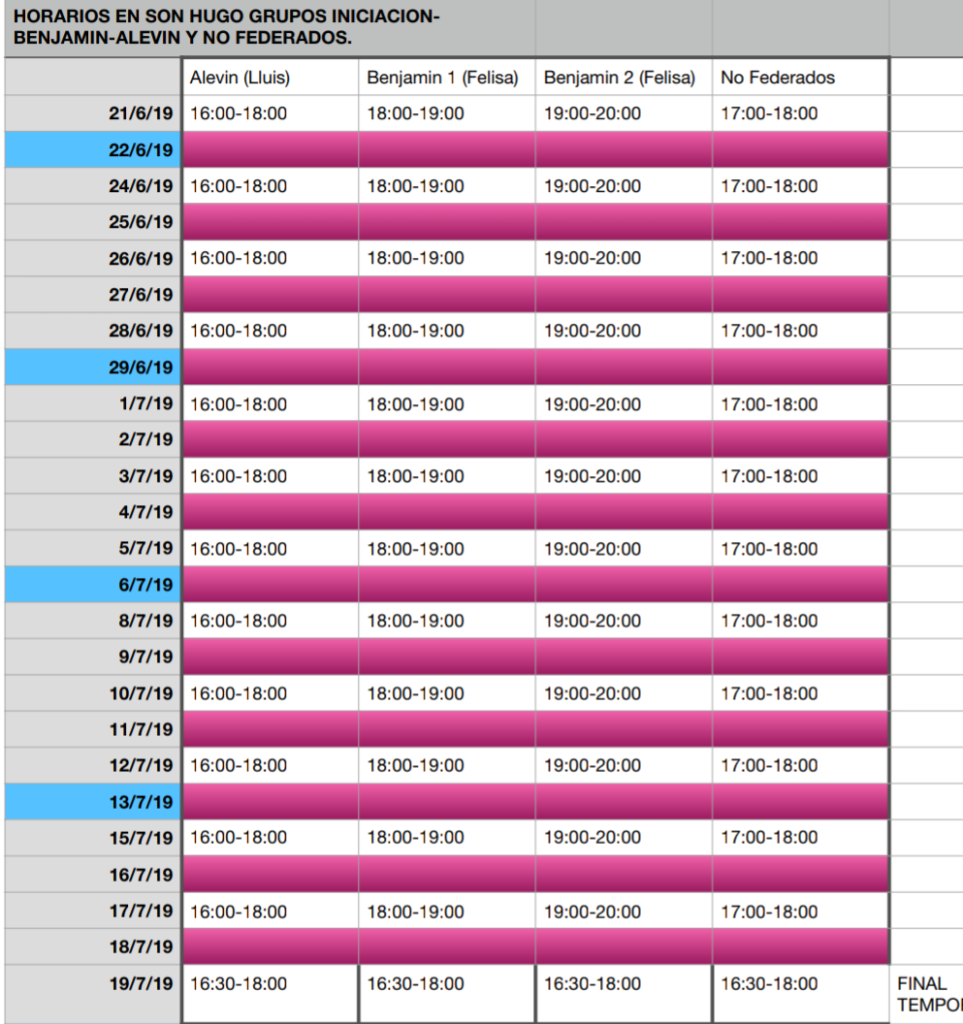The width and height of the screenshot is (963, 1024).
Task: Select Benjamin 2 19:00-20:00 cell on 10/7/19
Action: coord(624,693)
